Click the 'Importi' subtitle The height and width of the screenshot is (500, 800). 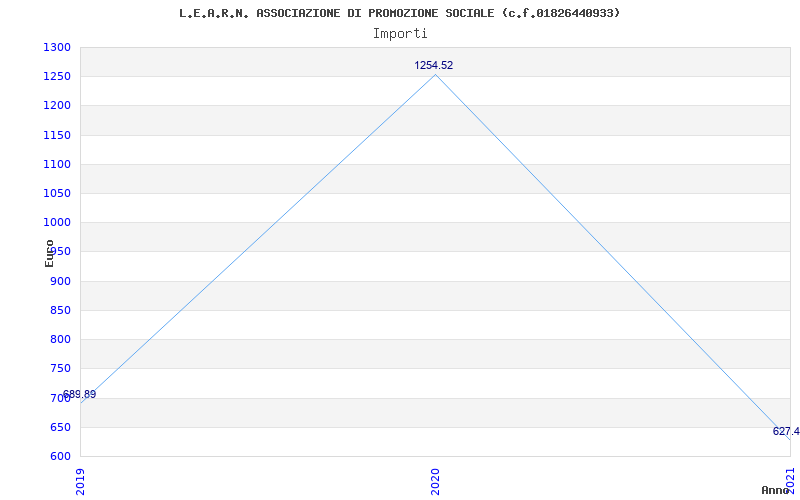coord(400,34)
